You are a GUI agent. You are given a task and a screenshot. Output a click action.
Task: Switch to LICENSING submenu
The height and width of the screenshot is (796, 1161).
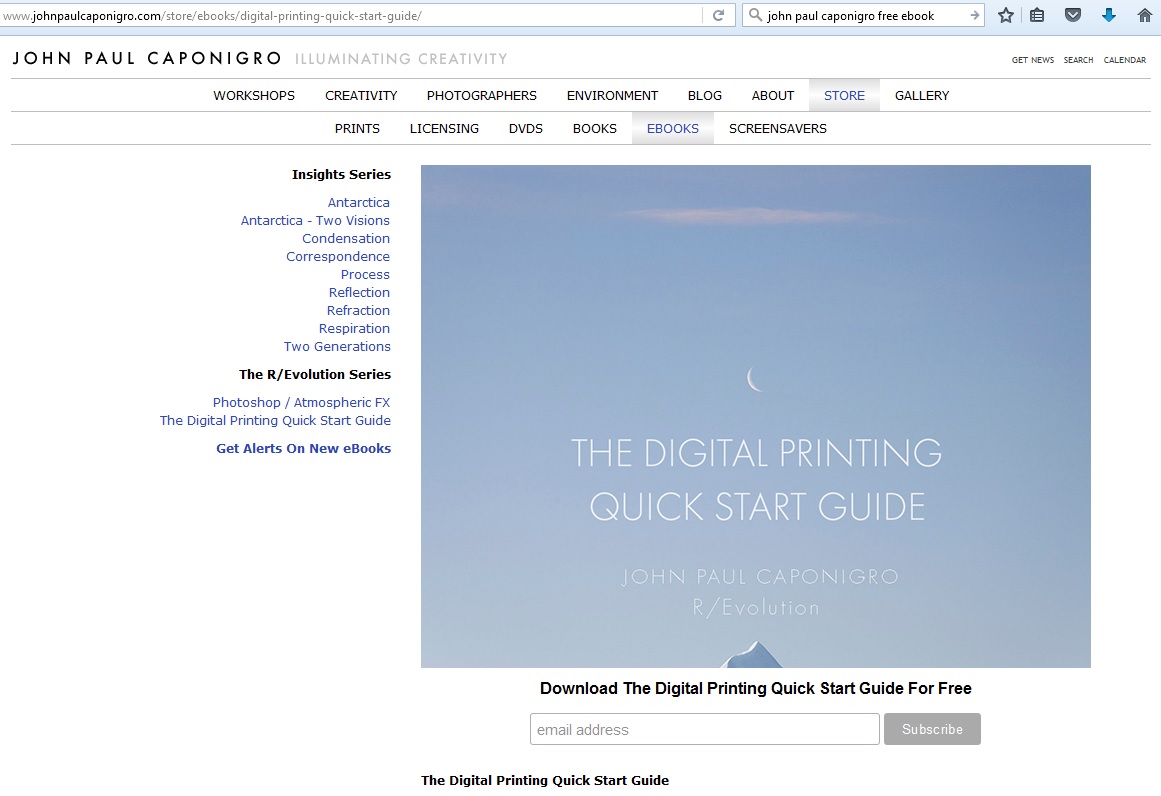tap(444, 128)
